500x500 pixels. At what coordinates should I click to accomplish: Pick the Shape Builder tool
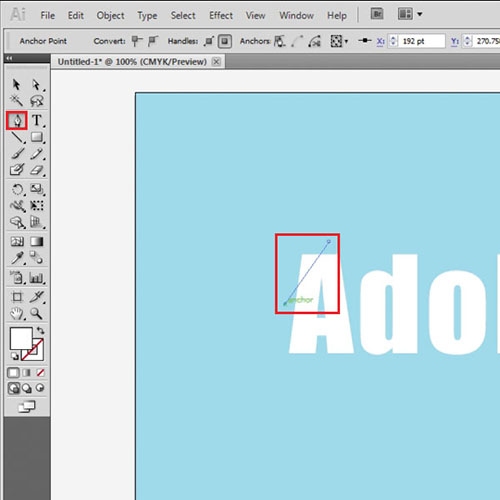17,222
